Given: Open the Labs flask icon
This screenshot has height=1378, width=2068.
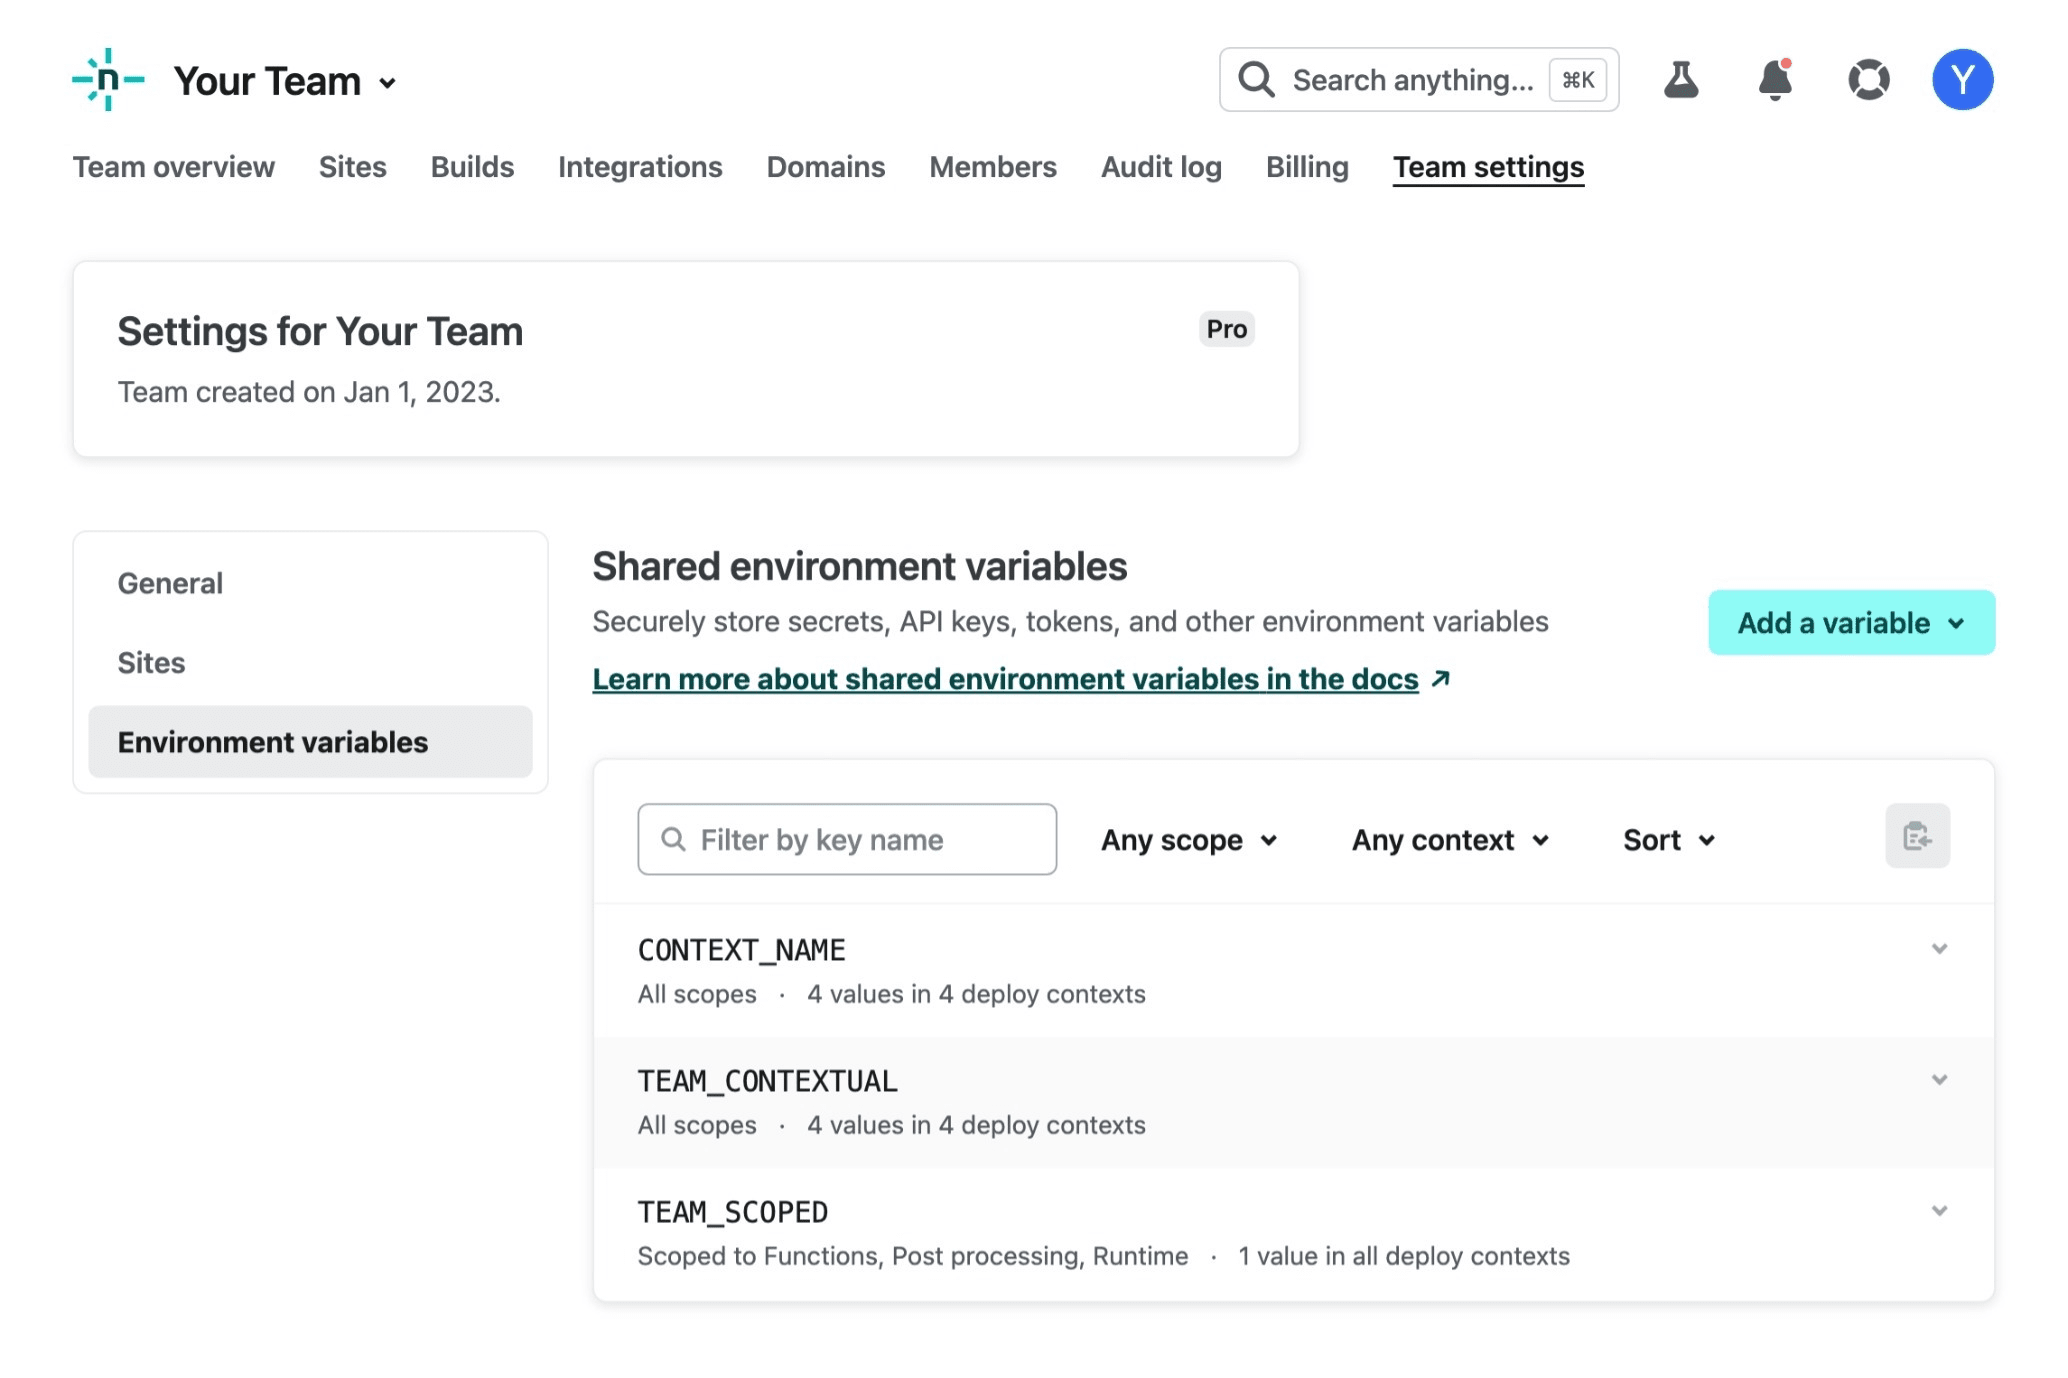Looking at the screenshot, I should [x=1681, y=80].
